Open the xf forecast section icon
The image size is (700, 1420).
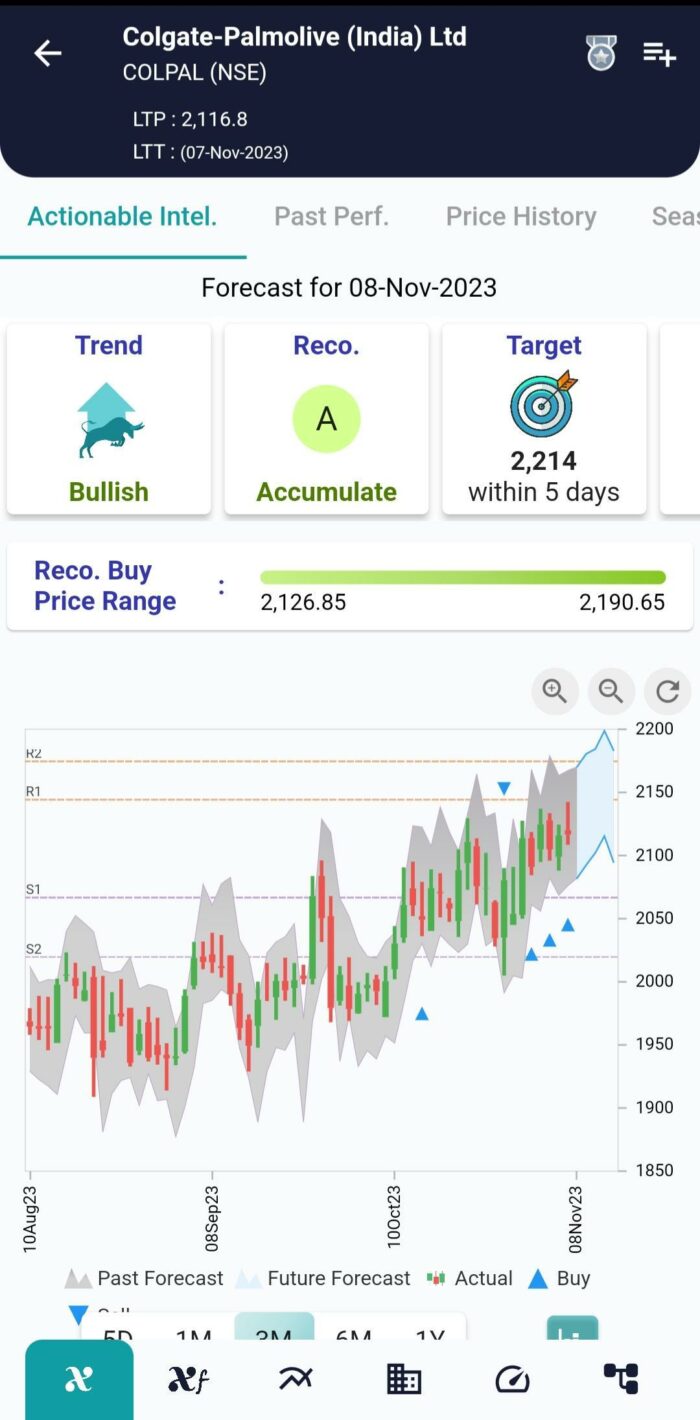(x=188, y=1379)
